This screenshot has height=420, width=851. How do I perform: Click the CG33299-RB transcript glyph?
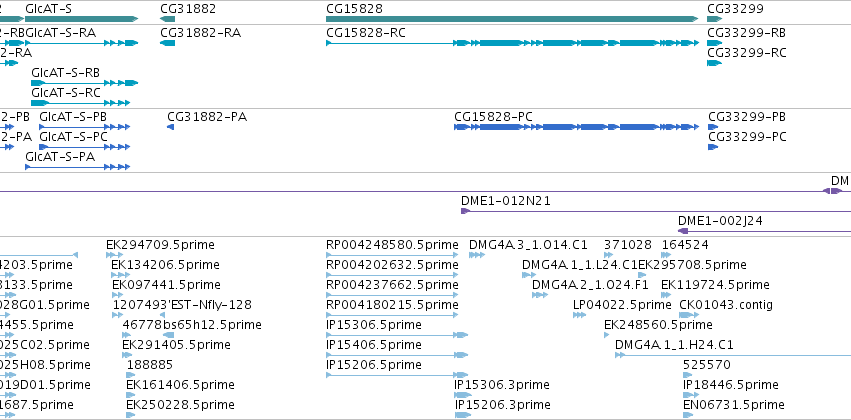pyautogui.click(x=714, y=43)
